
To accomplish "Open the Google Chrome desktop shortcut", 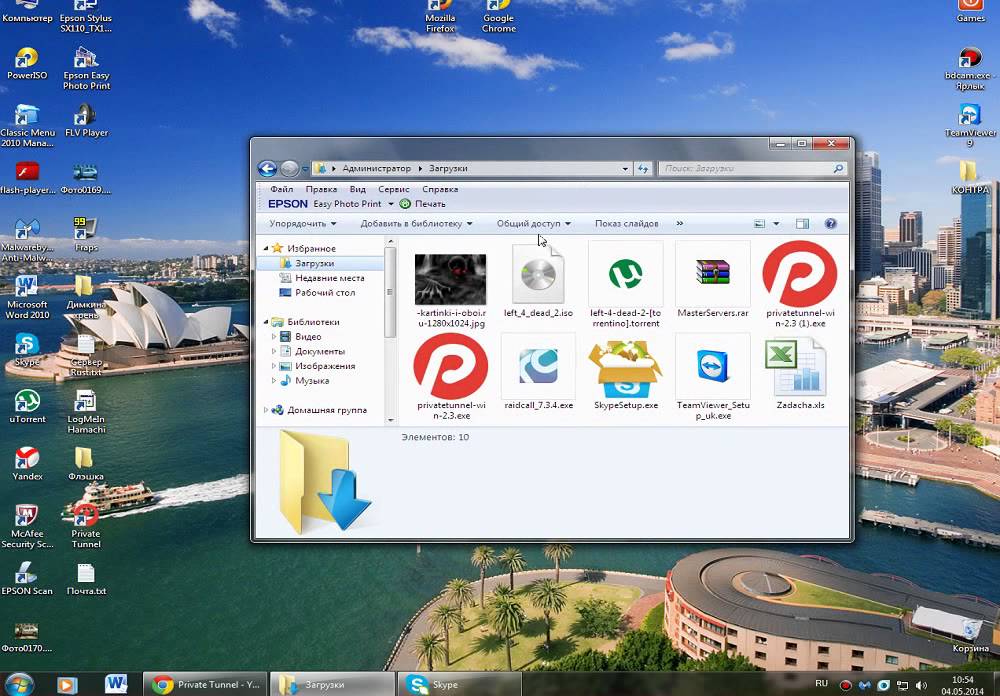I will (x=499, y=17).
